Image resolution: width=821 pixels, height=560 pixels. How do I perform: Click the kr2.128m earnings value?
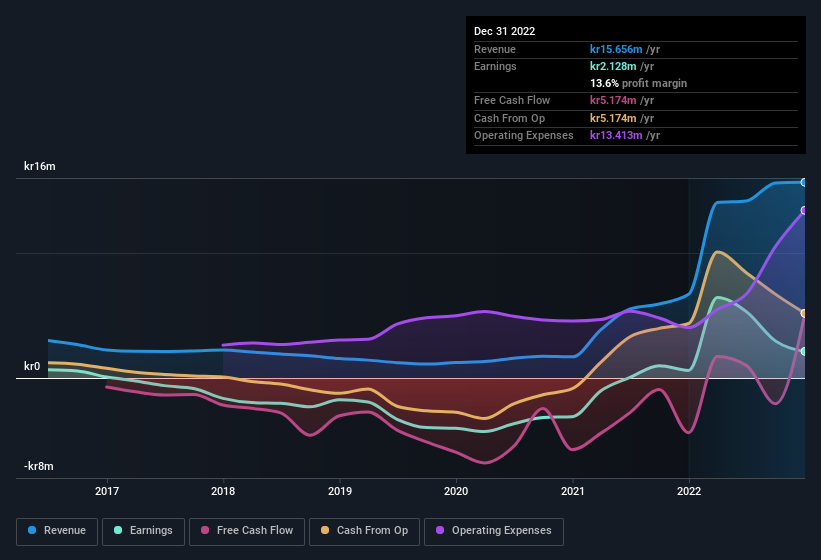point(613,66)
